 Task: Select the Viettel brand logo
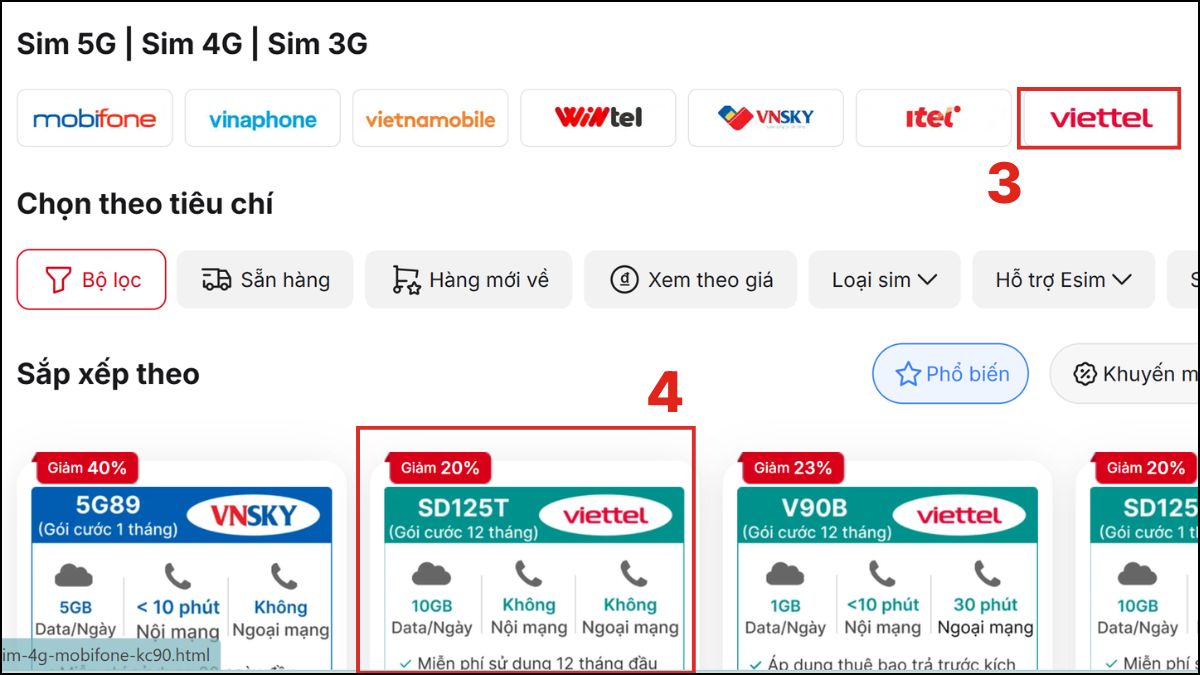pyautogui.click(x=1098, y=117)
